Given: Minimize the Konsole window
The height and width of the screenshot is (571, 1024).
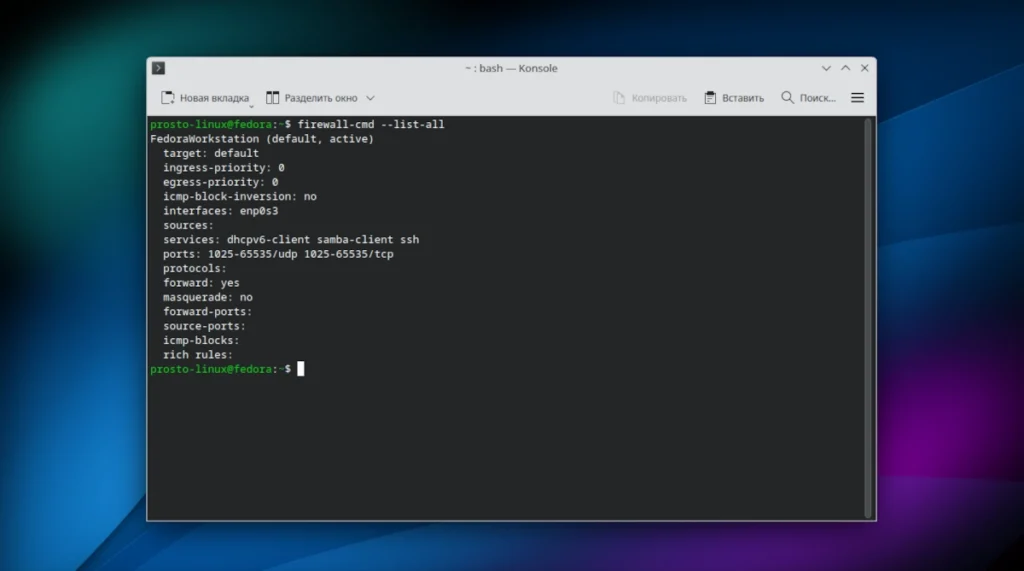Looking at the screenshot, I should coord(826,68).
